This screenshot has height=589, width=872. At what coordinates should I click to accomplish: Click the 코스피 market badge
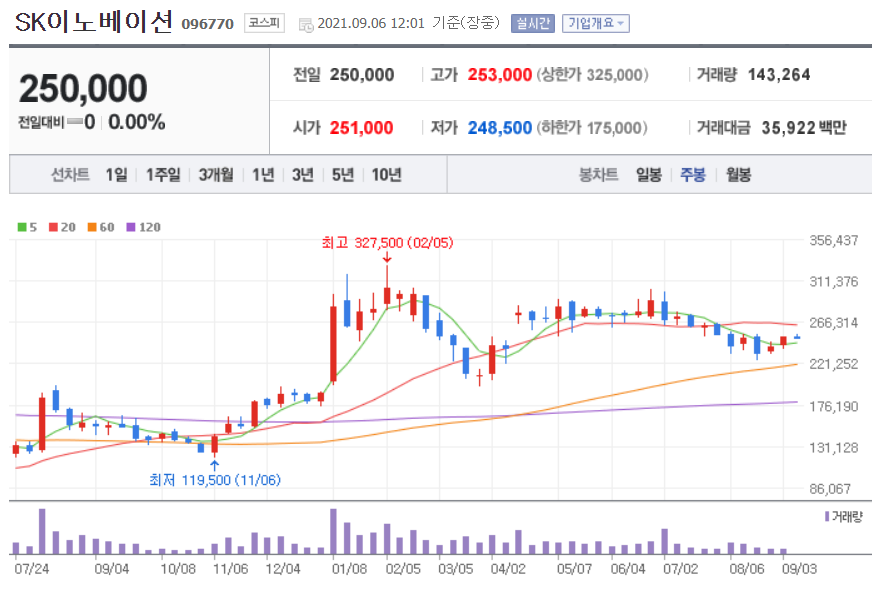coord(264,23)
